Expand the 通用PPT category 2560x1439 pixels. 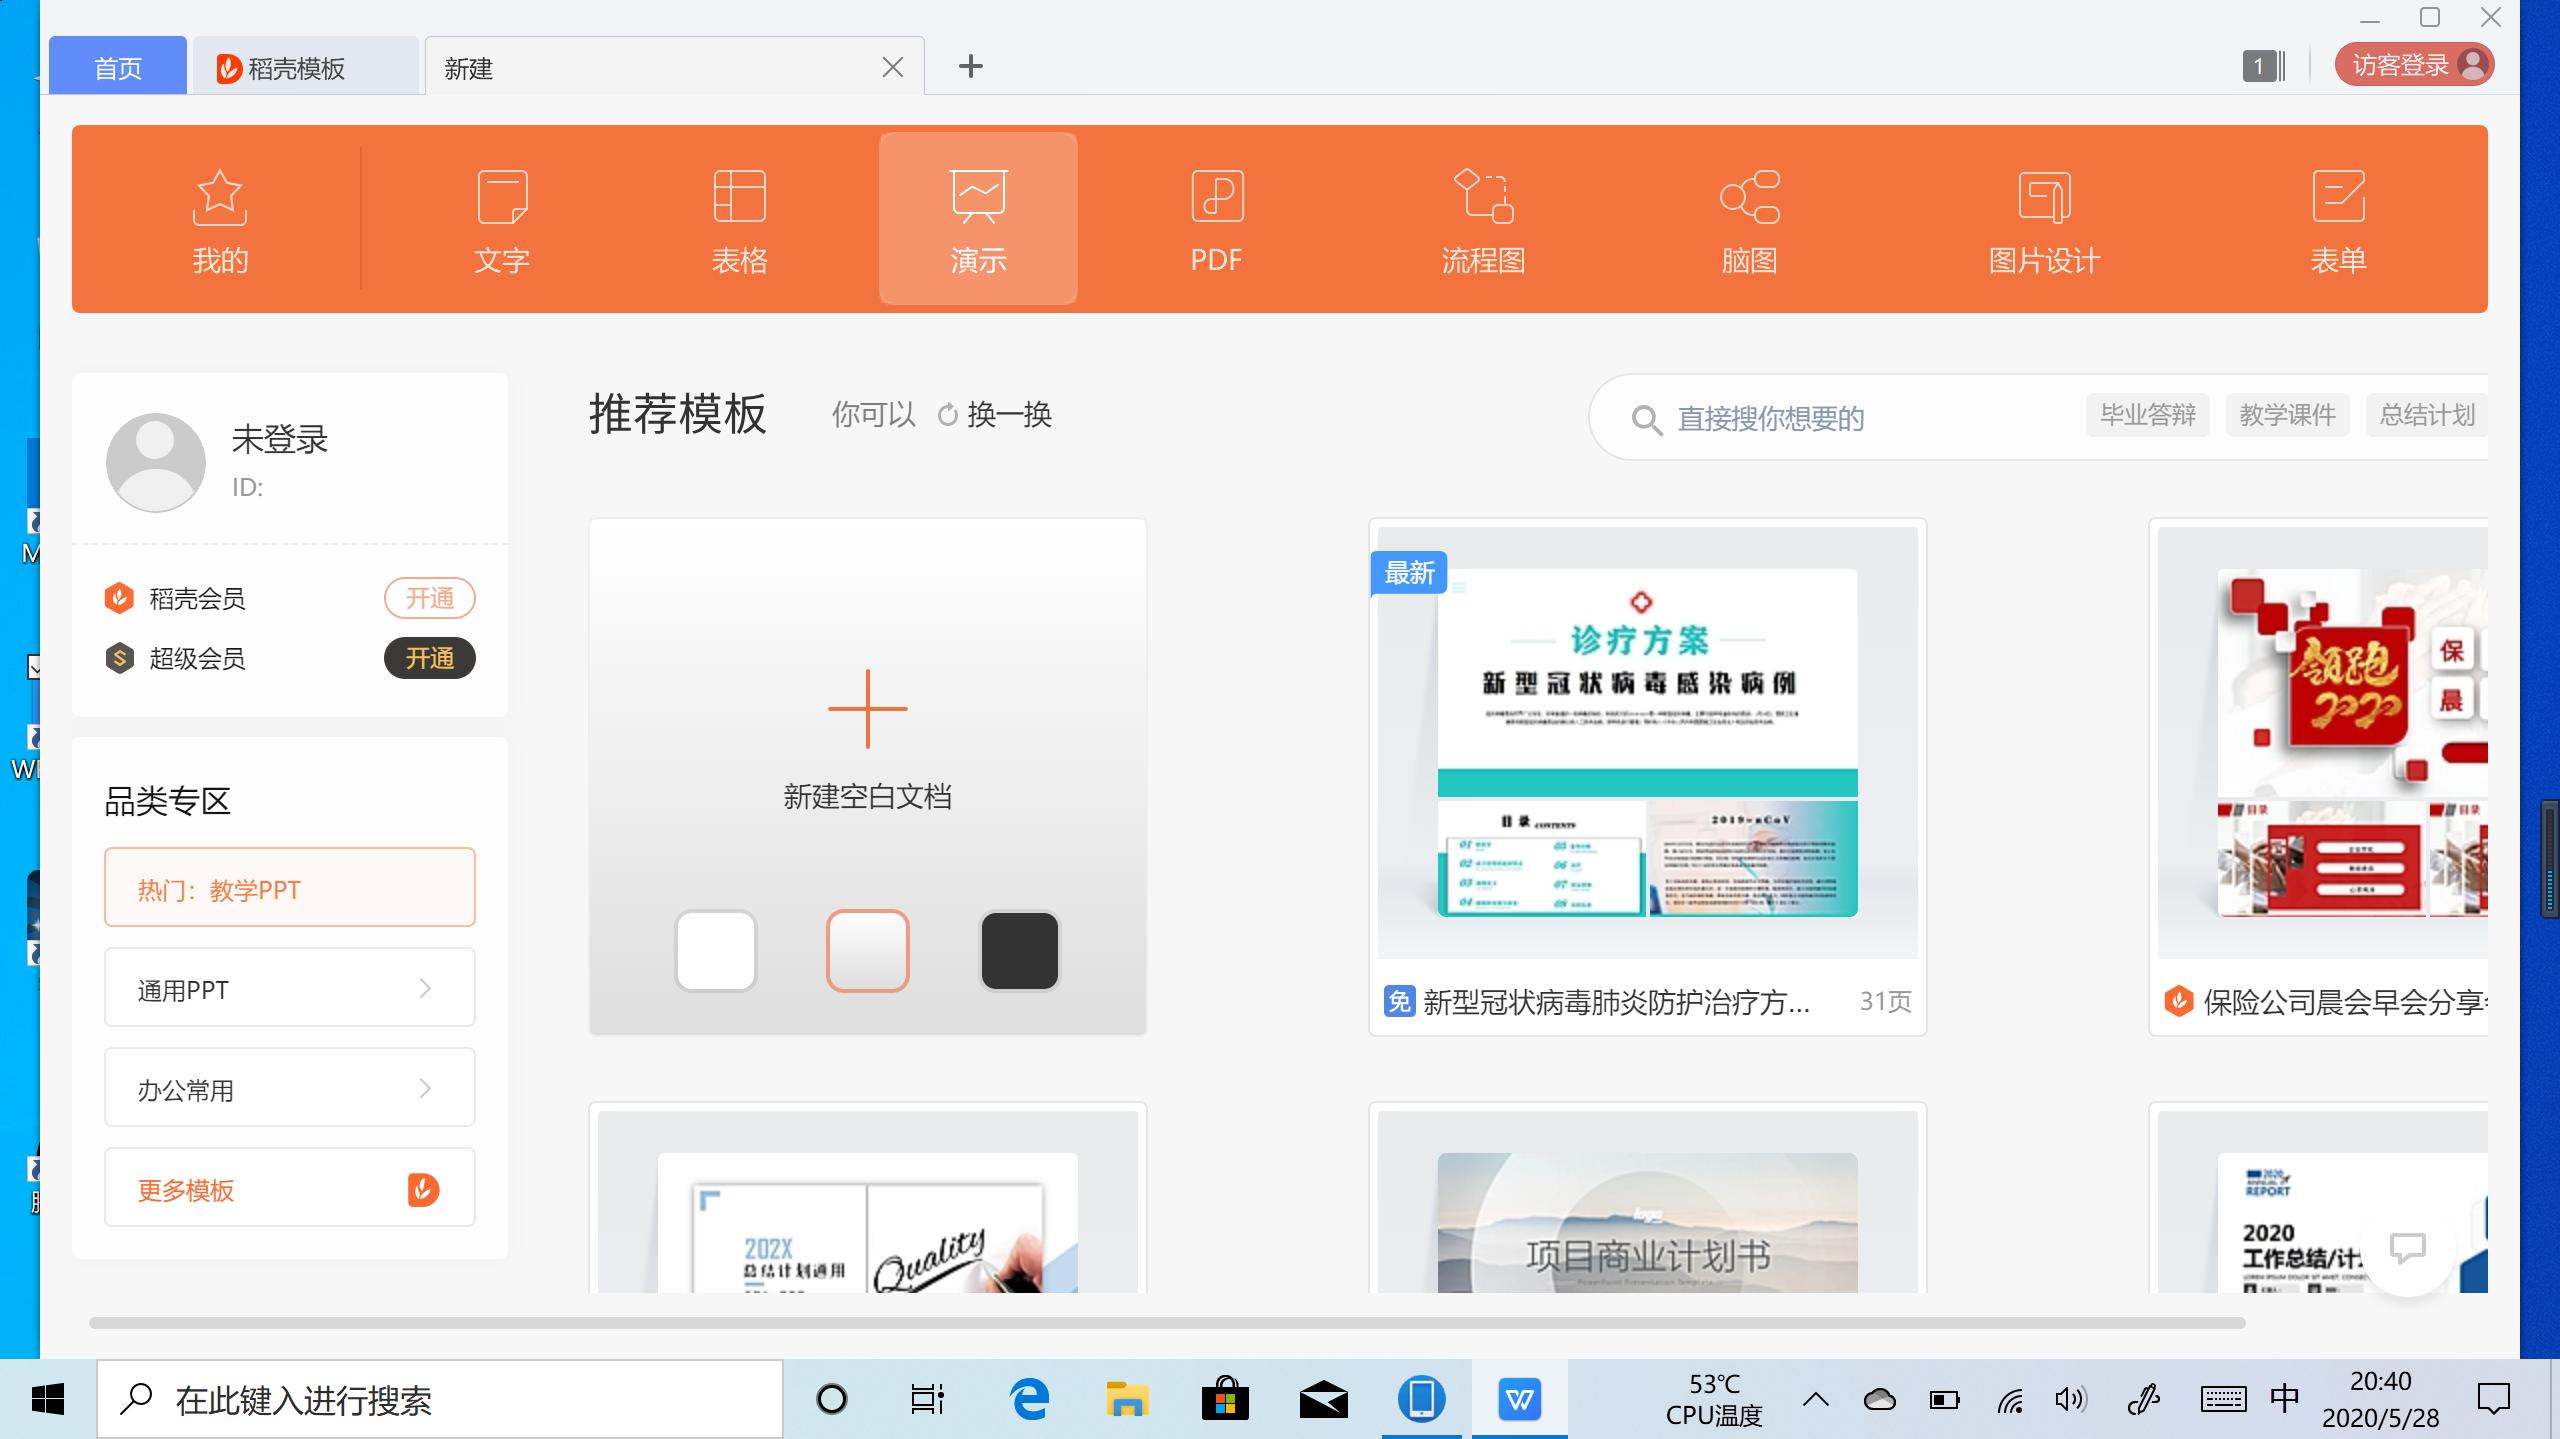(x=289, y=988)
